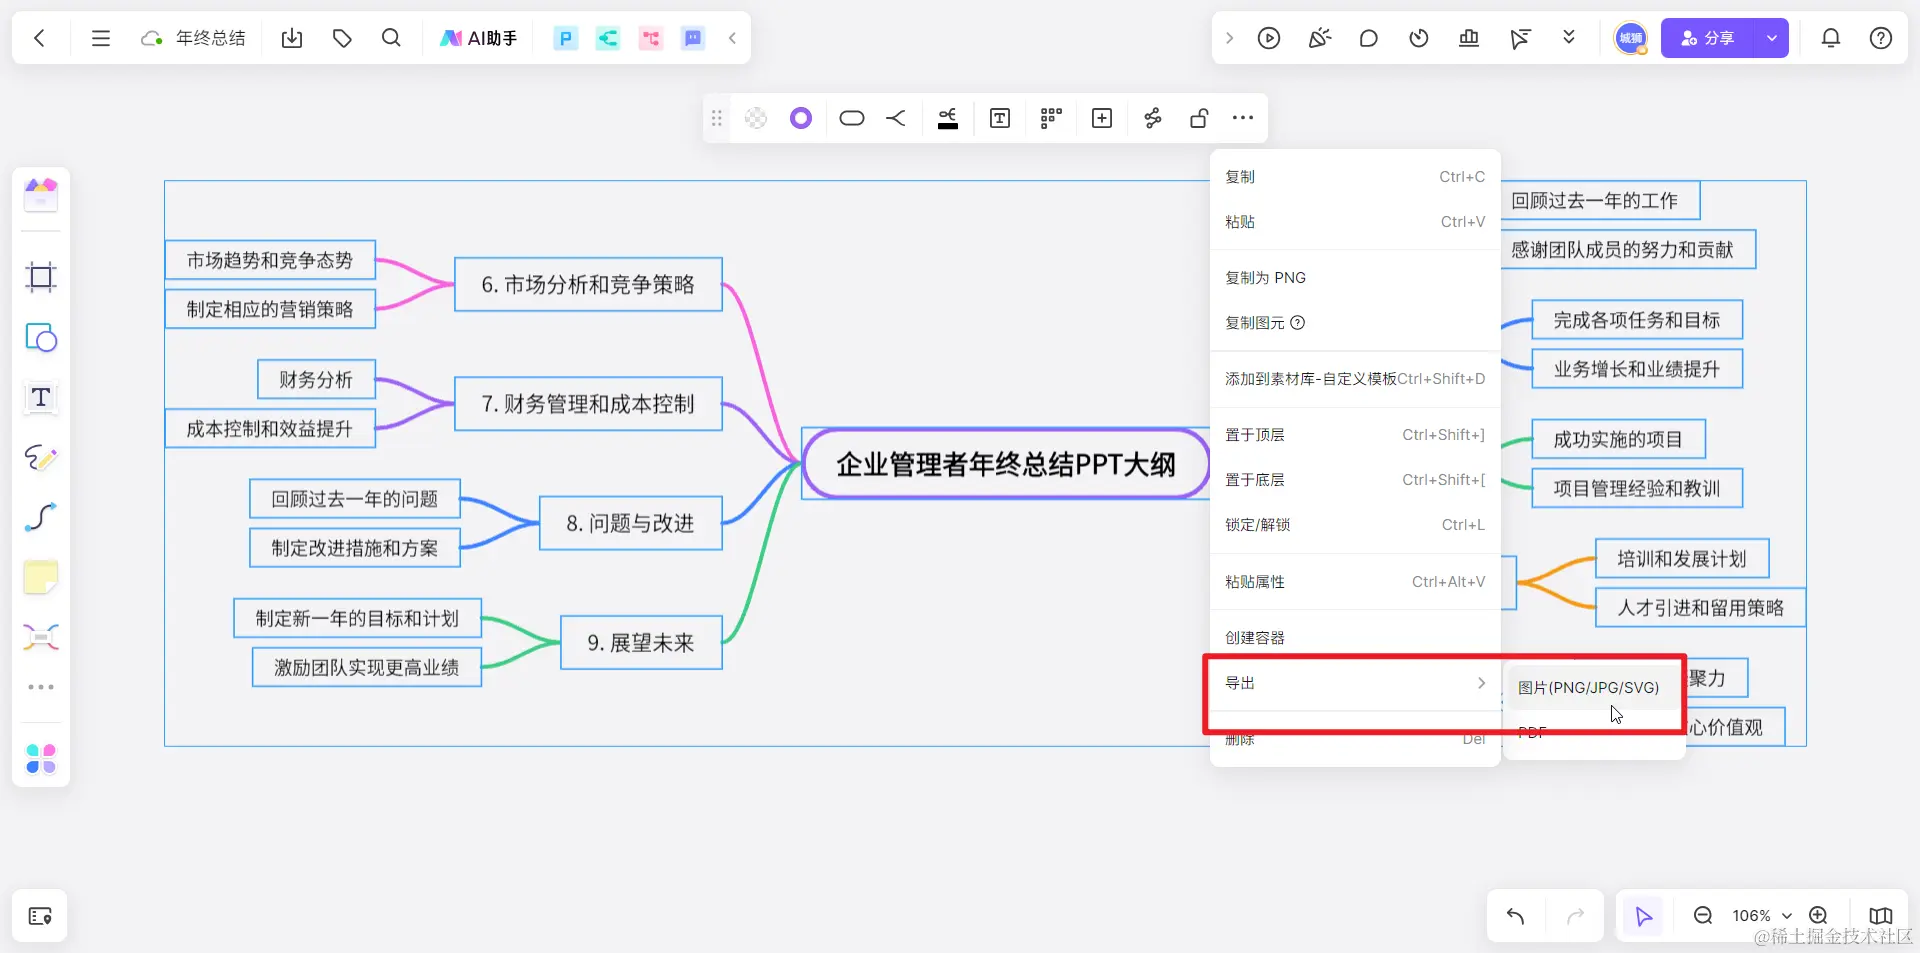Select the Connector line tool in sidebar
This screenshot has width=1920, height=953.
[x=40, y=517]
